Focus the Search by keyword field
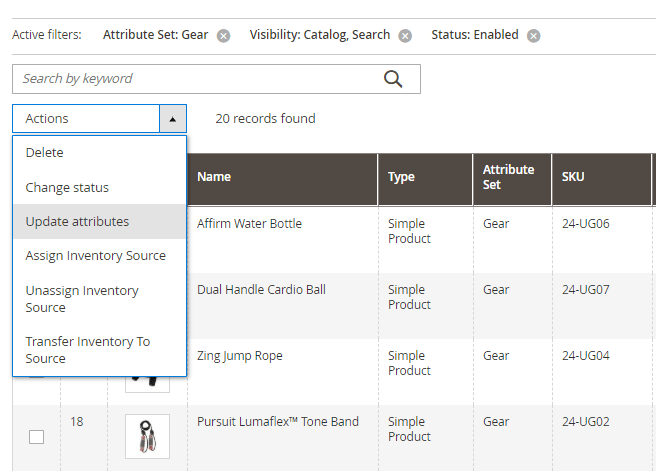 pyautogui.click(x=200, y=79)
